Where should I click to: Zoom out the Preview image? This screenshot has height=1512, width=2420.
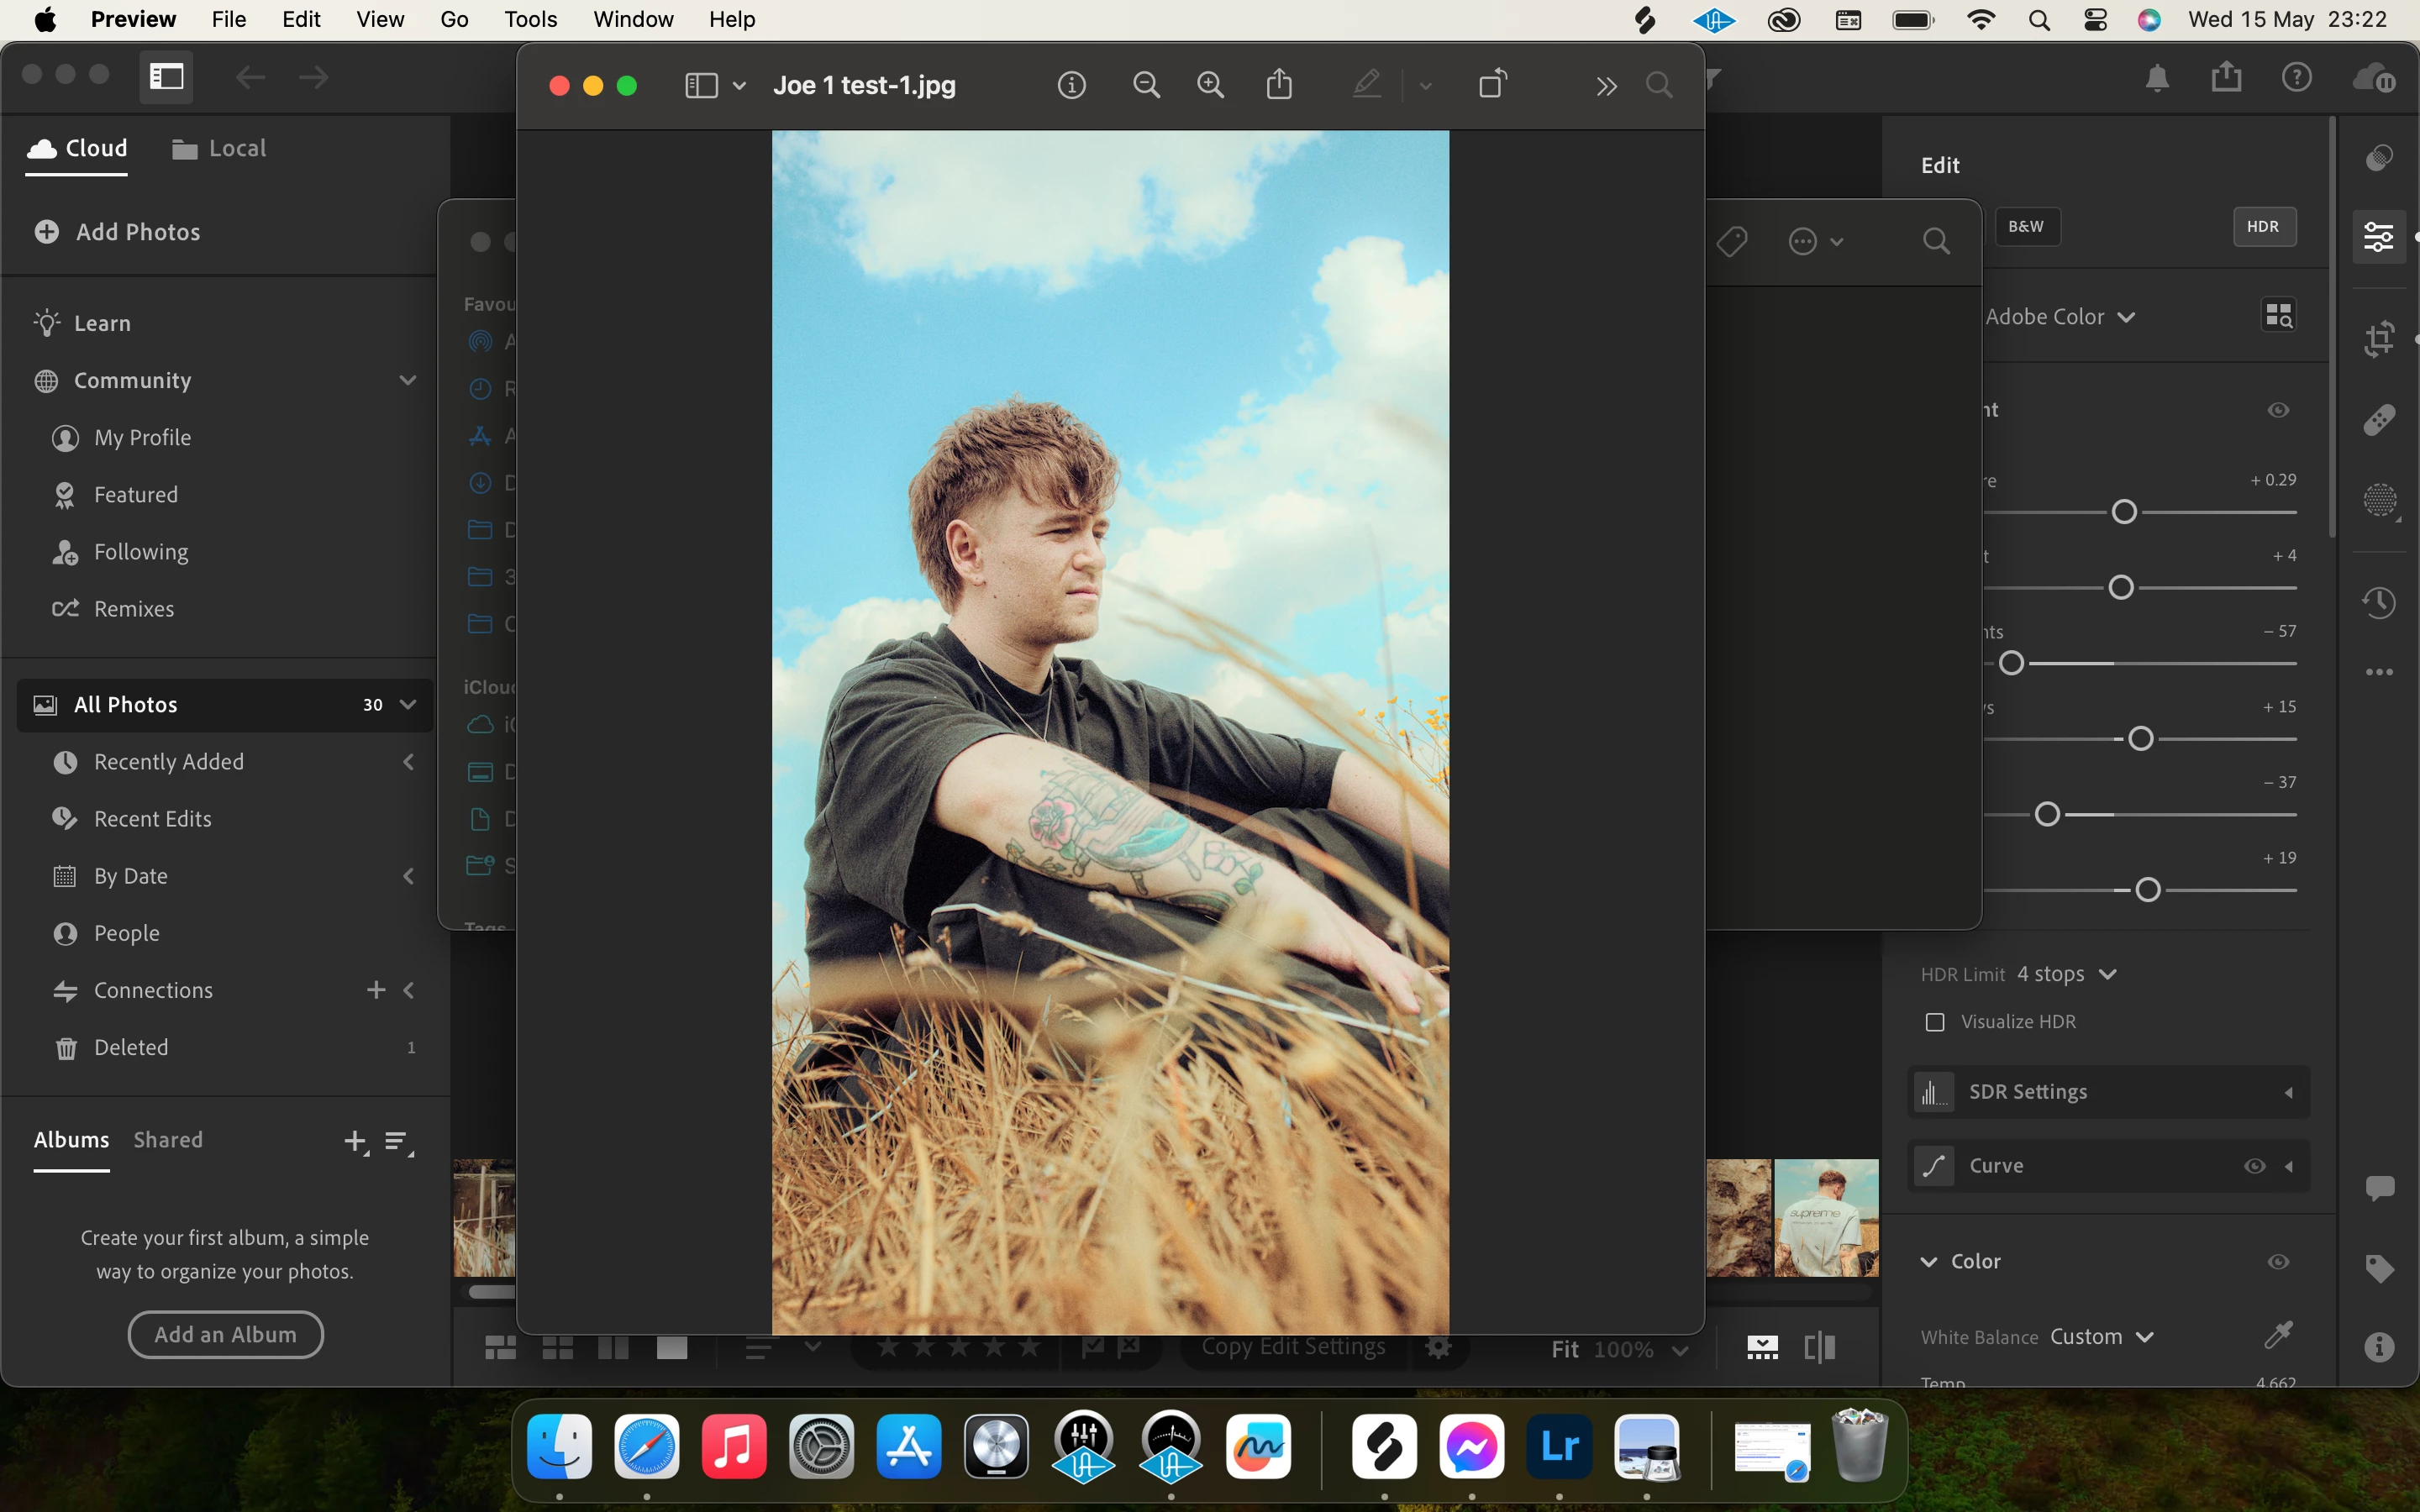click(x=1146, y=85)
